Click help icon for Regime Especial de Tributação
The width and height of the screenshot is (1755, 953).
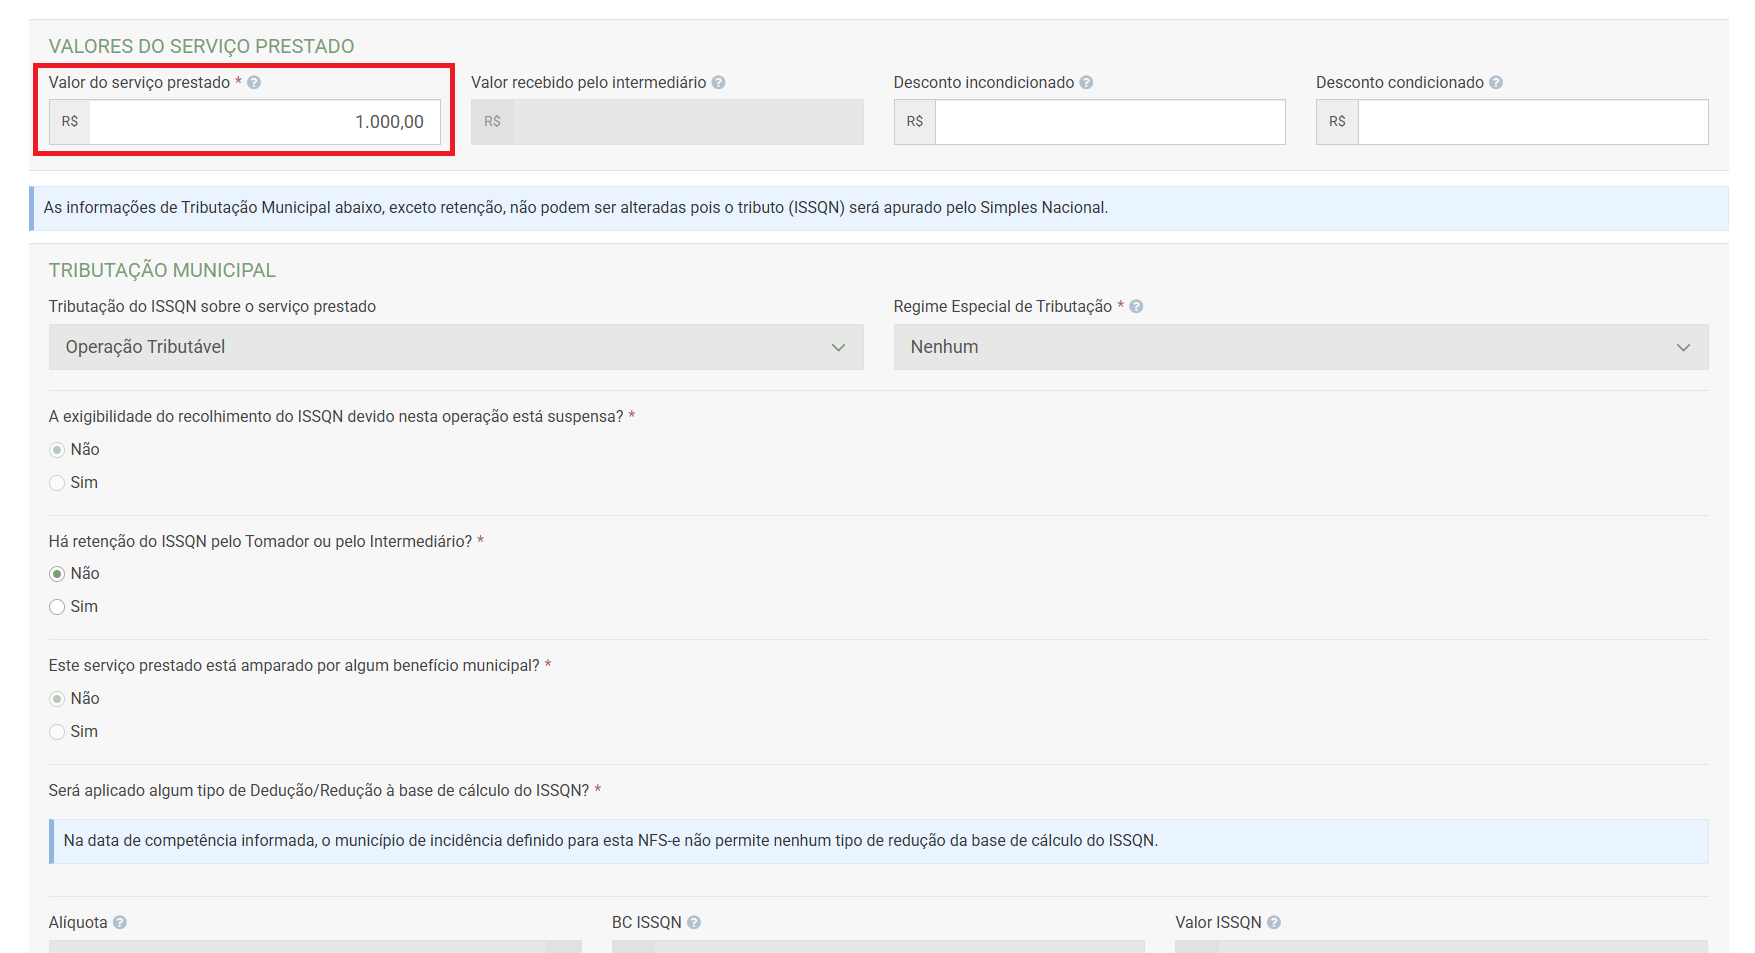coord(1136,307)
